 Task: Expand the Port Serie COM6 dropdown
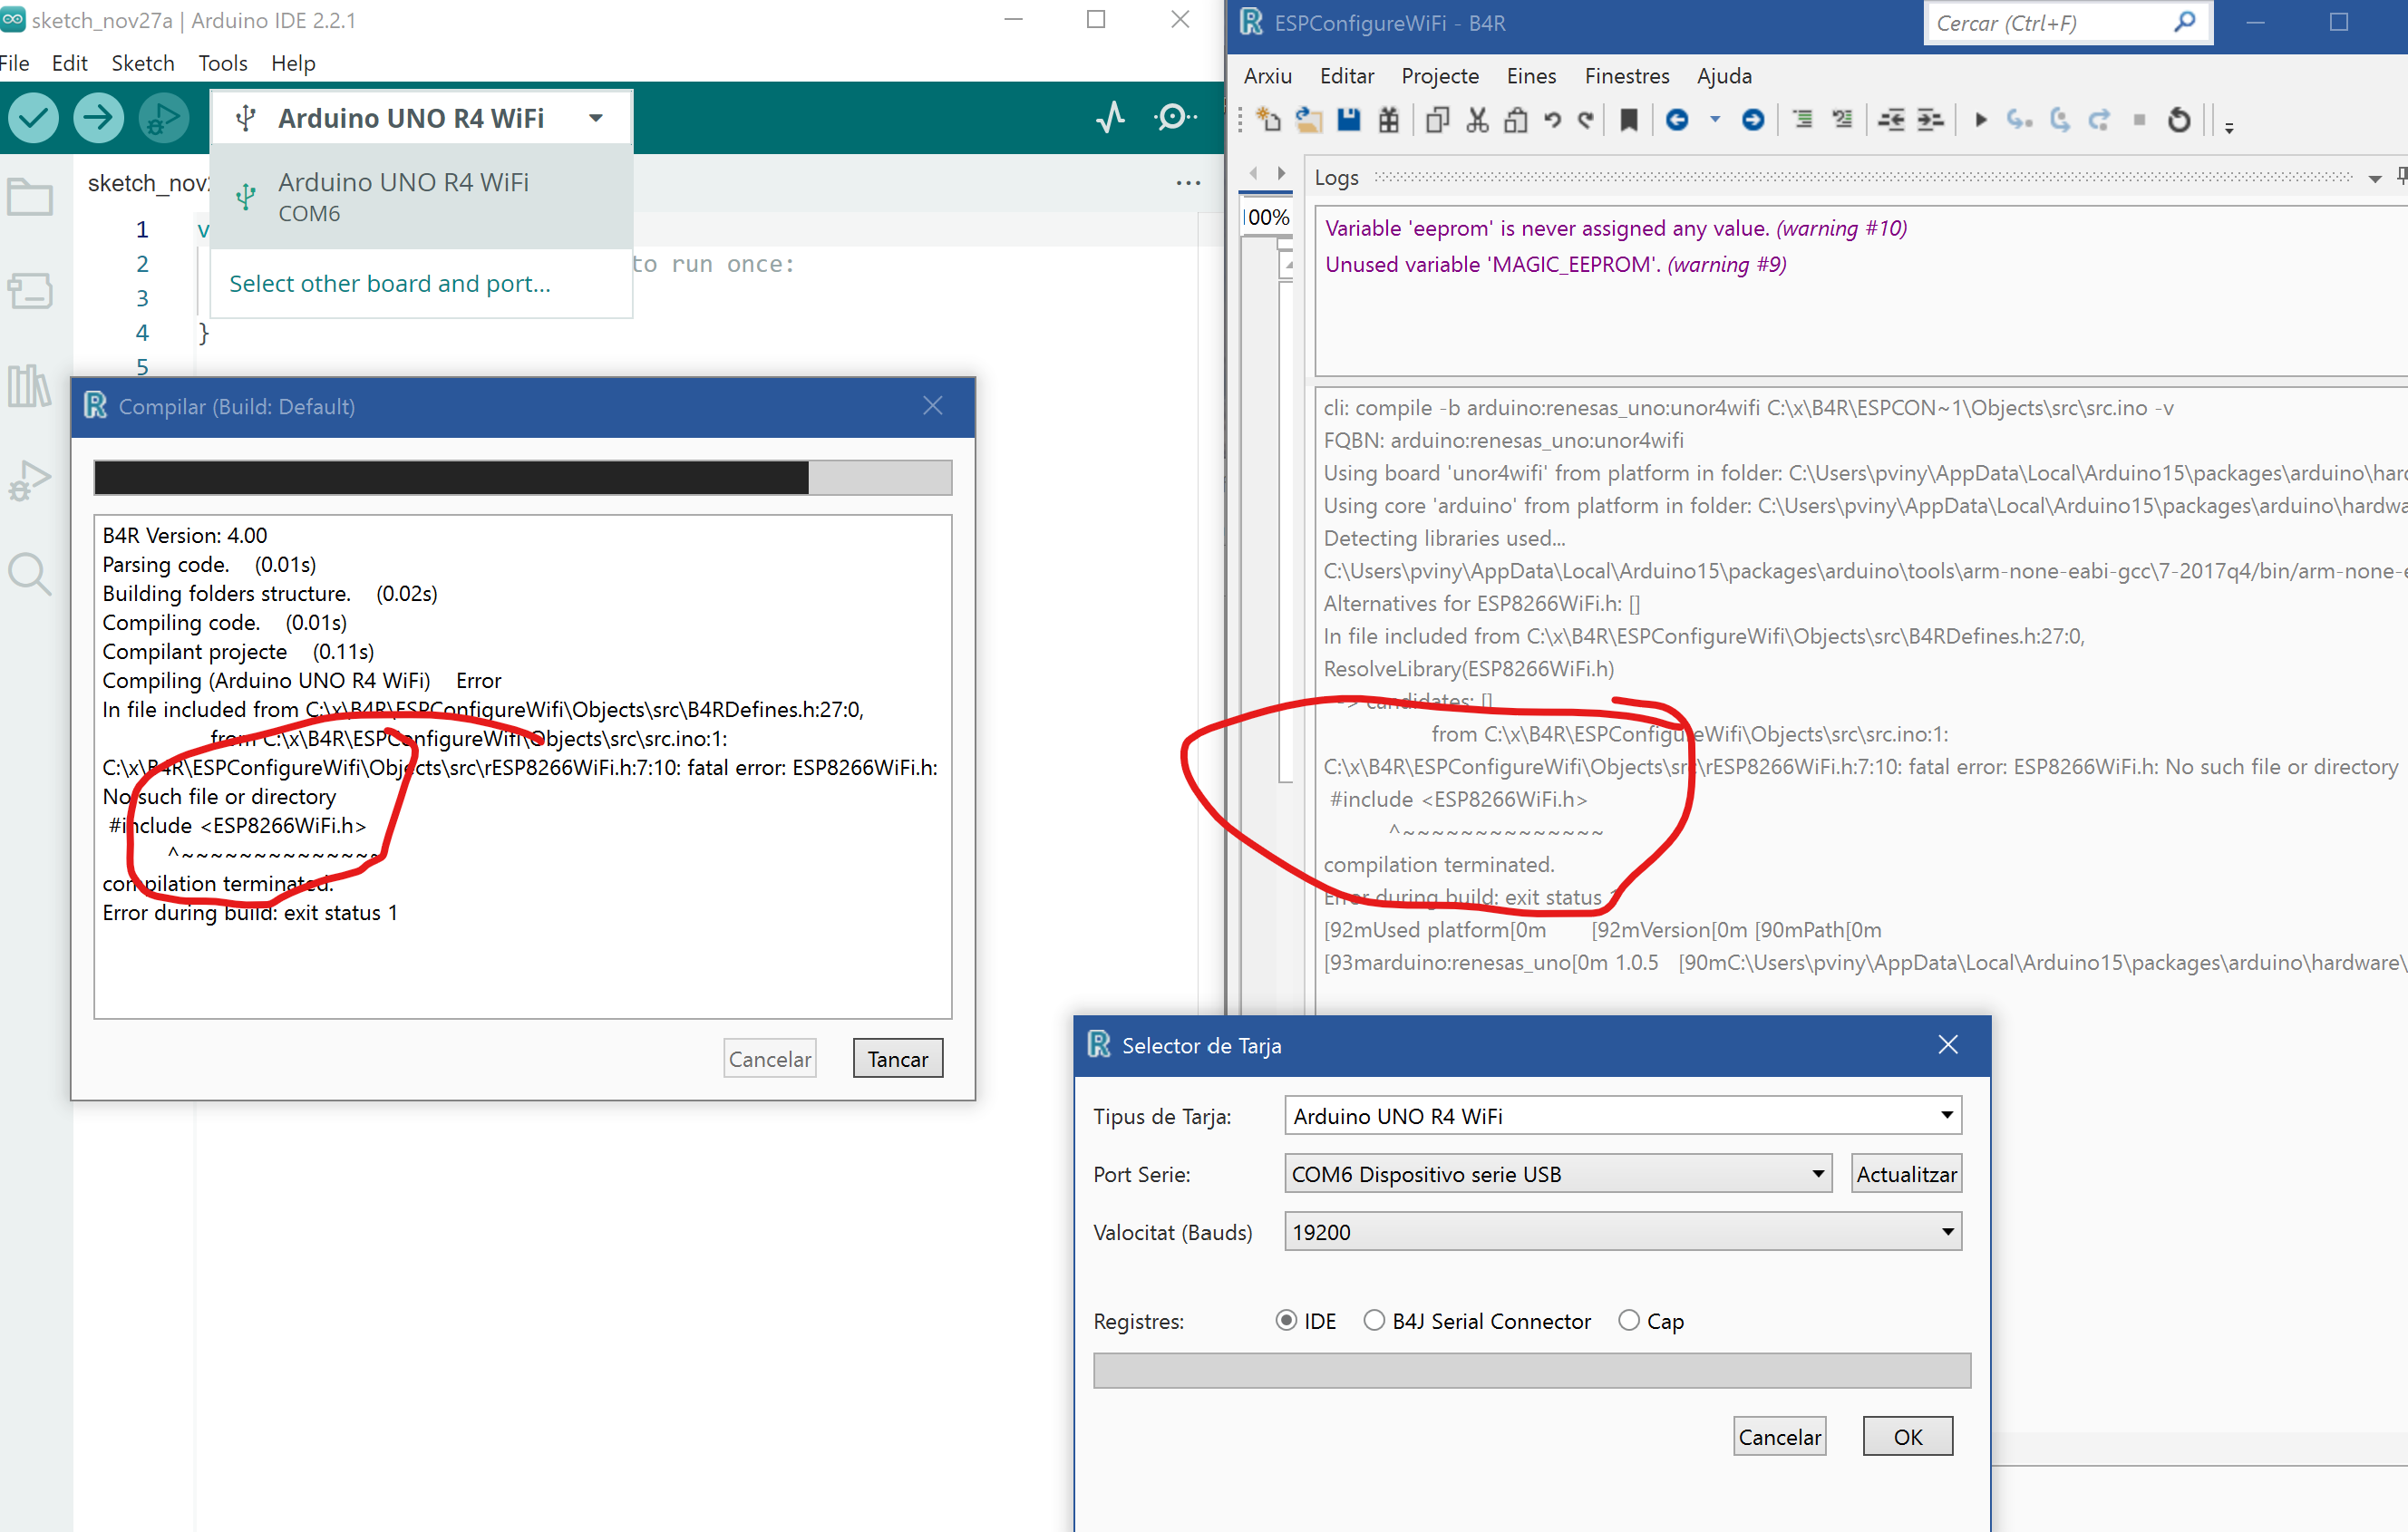coord(1817,1173)
